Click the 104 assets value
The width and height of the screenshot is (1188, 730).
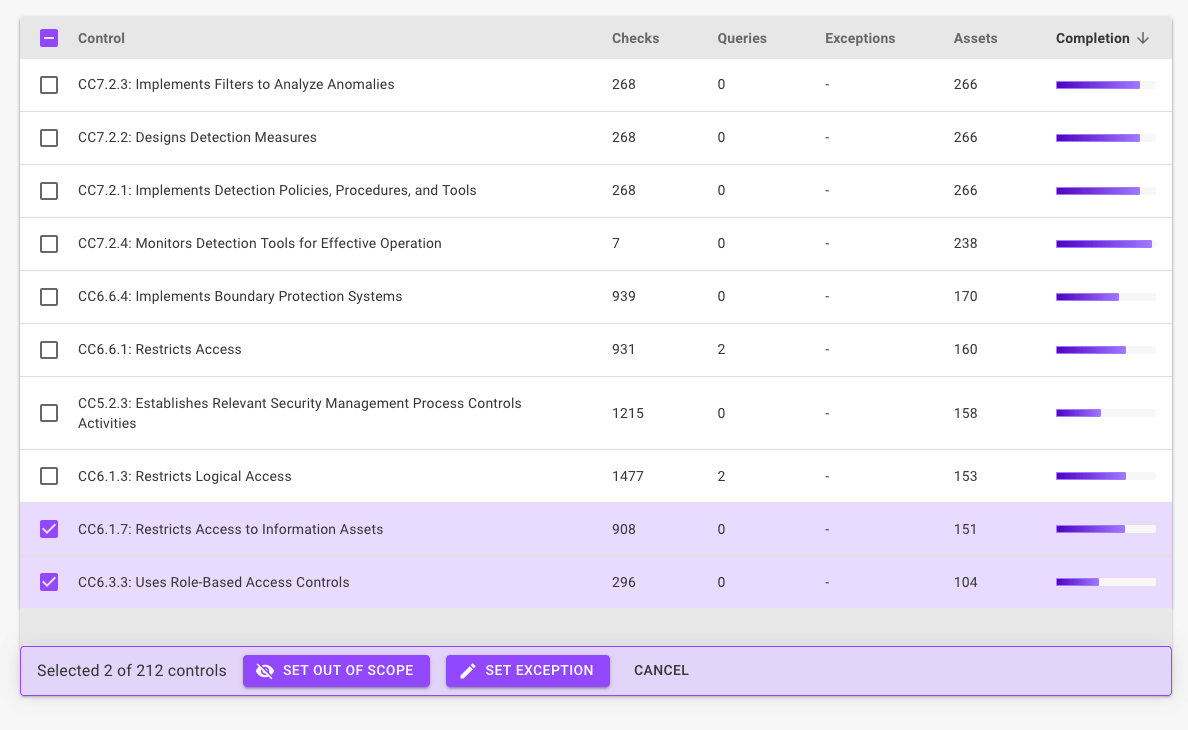point(965,582)
